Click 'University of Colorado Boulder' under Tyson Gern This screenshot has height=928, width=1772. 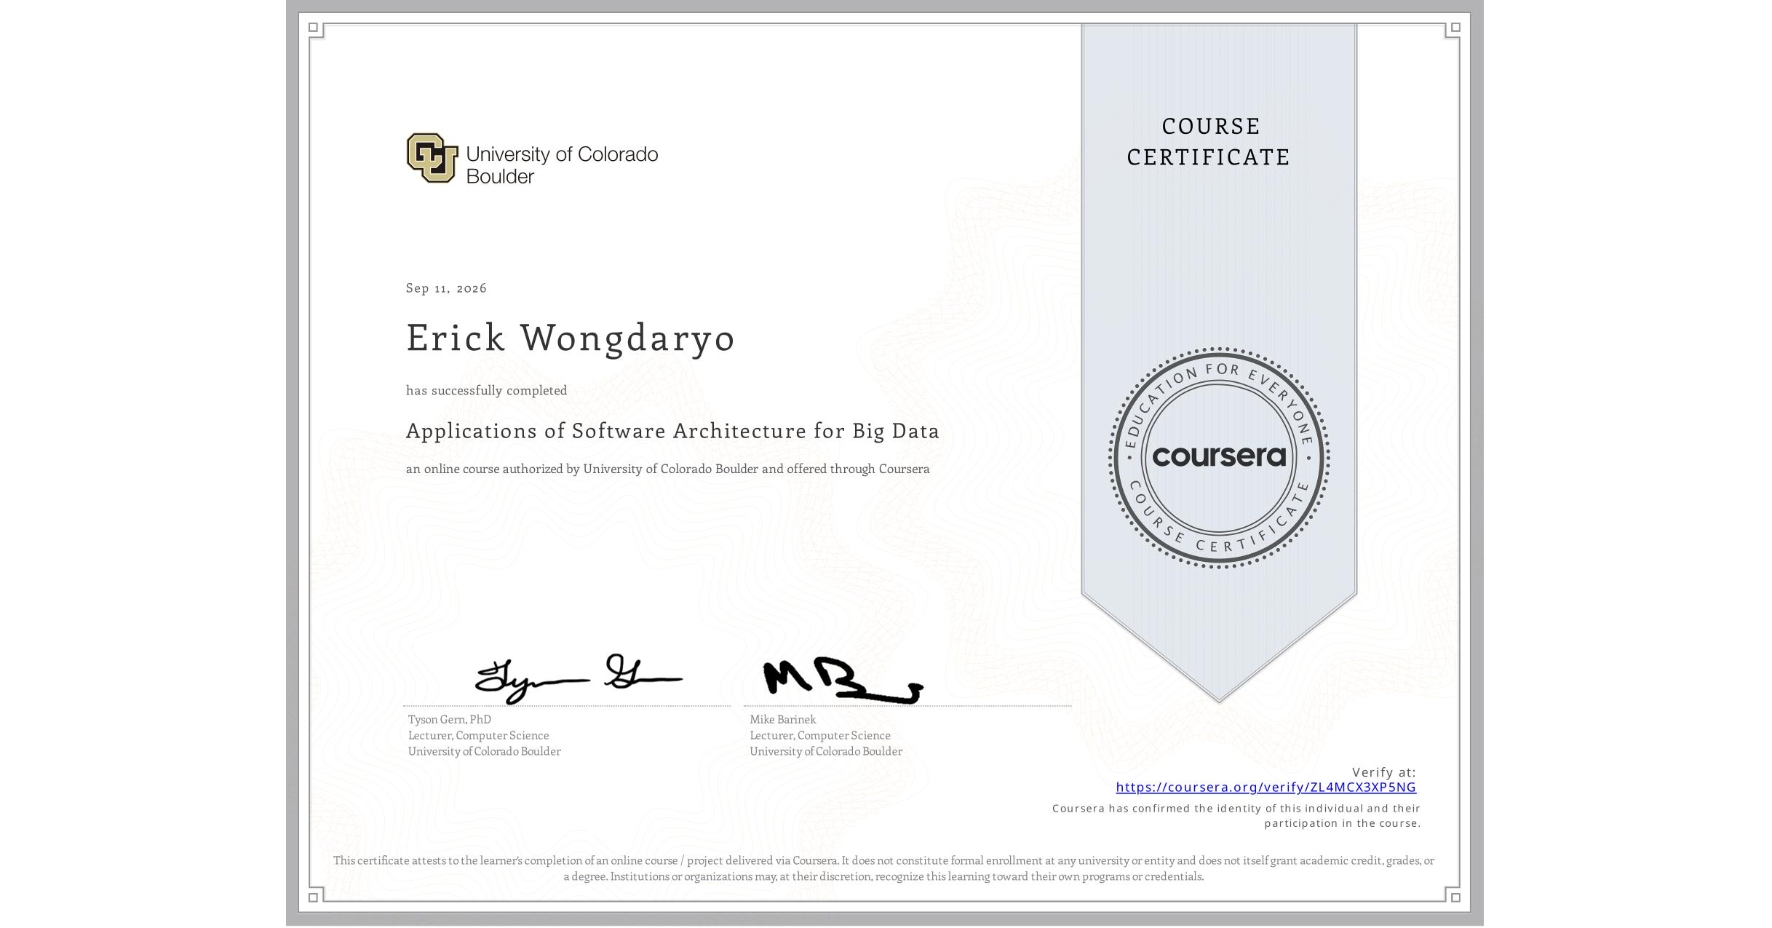(x=484, y=751)
